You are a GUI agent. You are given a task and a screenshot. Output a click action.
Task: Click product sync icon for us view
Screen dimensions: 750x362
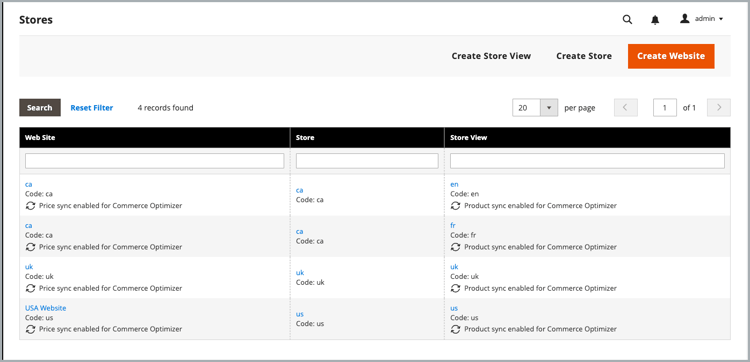point(455,329)
